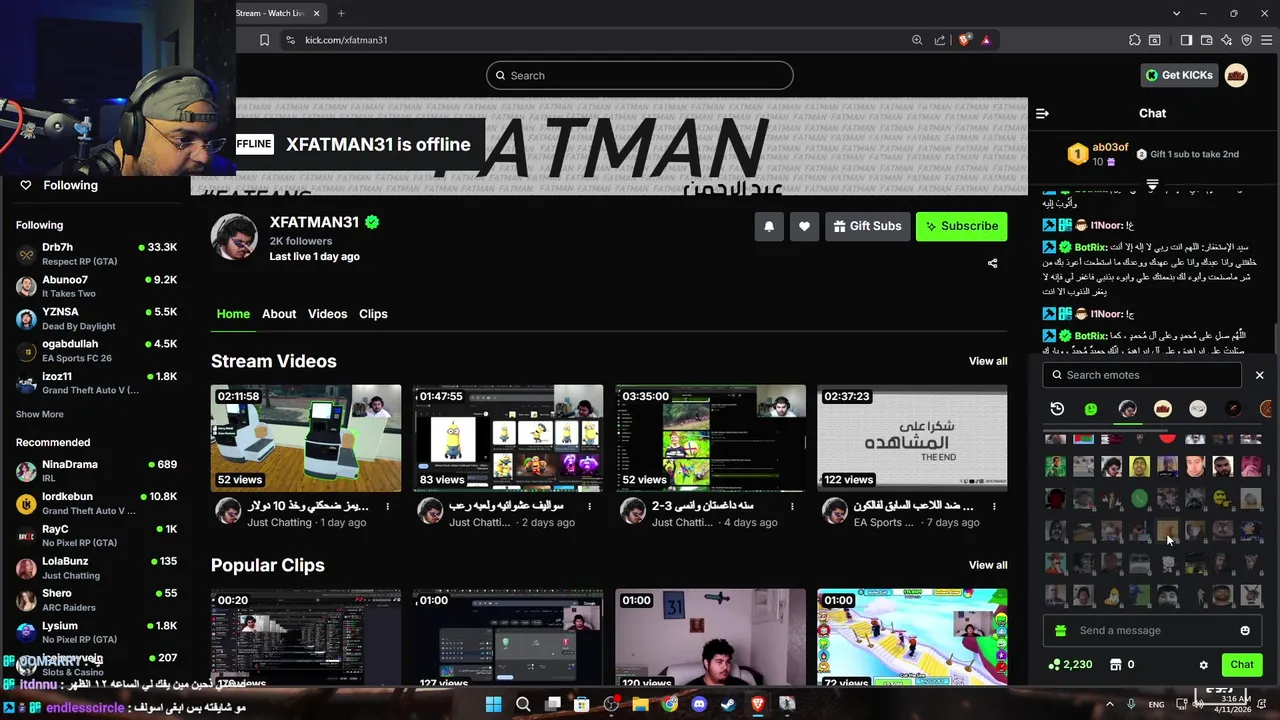This screenshot has height=720, width=1280.
Task: Switch to the Home tab
Action: [x=233, y=314]
